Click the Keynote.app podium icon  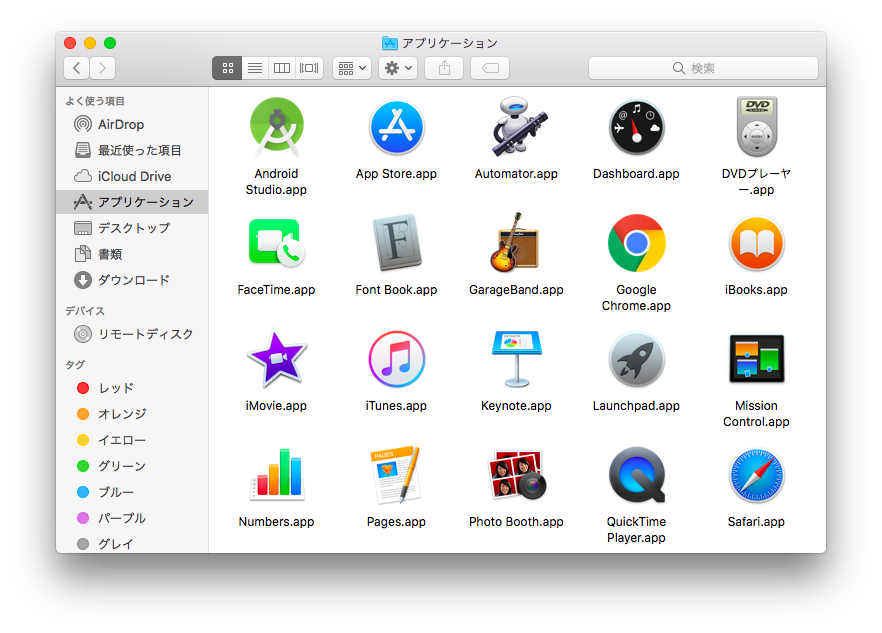coord(516,359)
